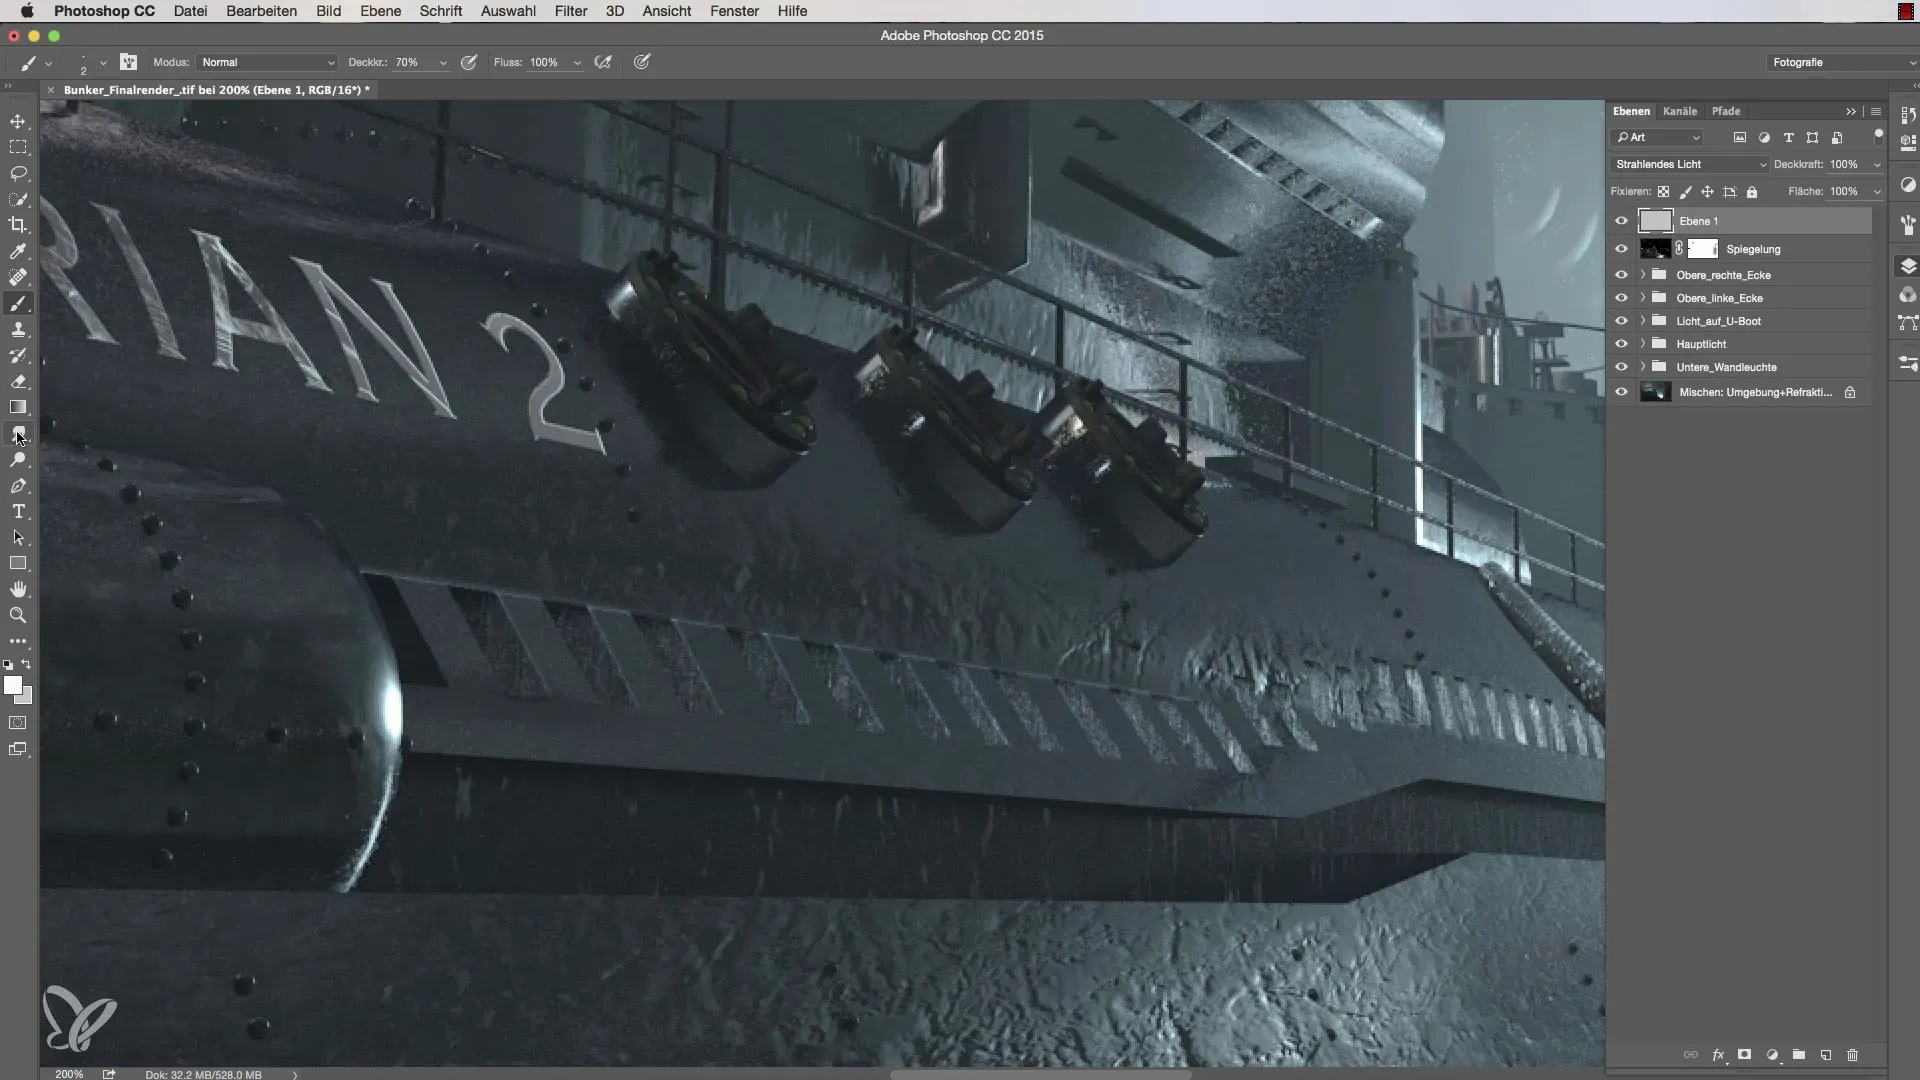Image resolution: width=1920 pixels, height=1080 pixels.
Task: Click the foreground color swatch
Action: 11,684
